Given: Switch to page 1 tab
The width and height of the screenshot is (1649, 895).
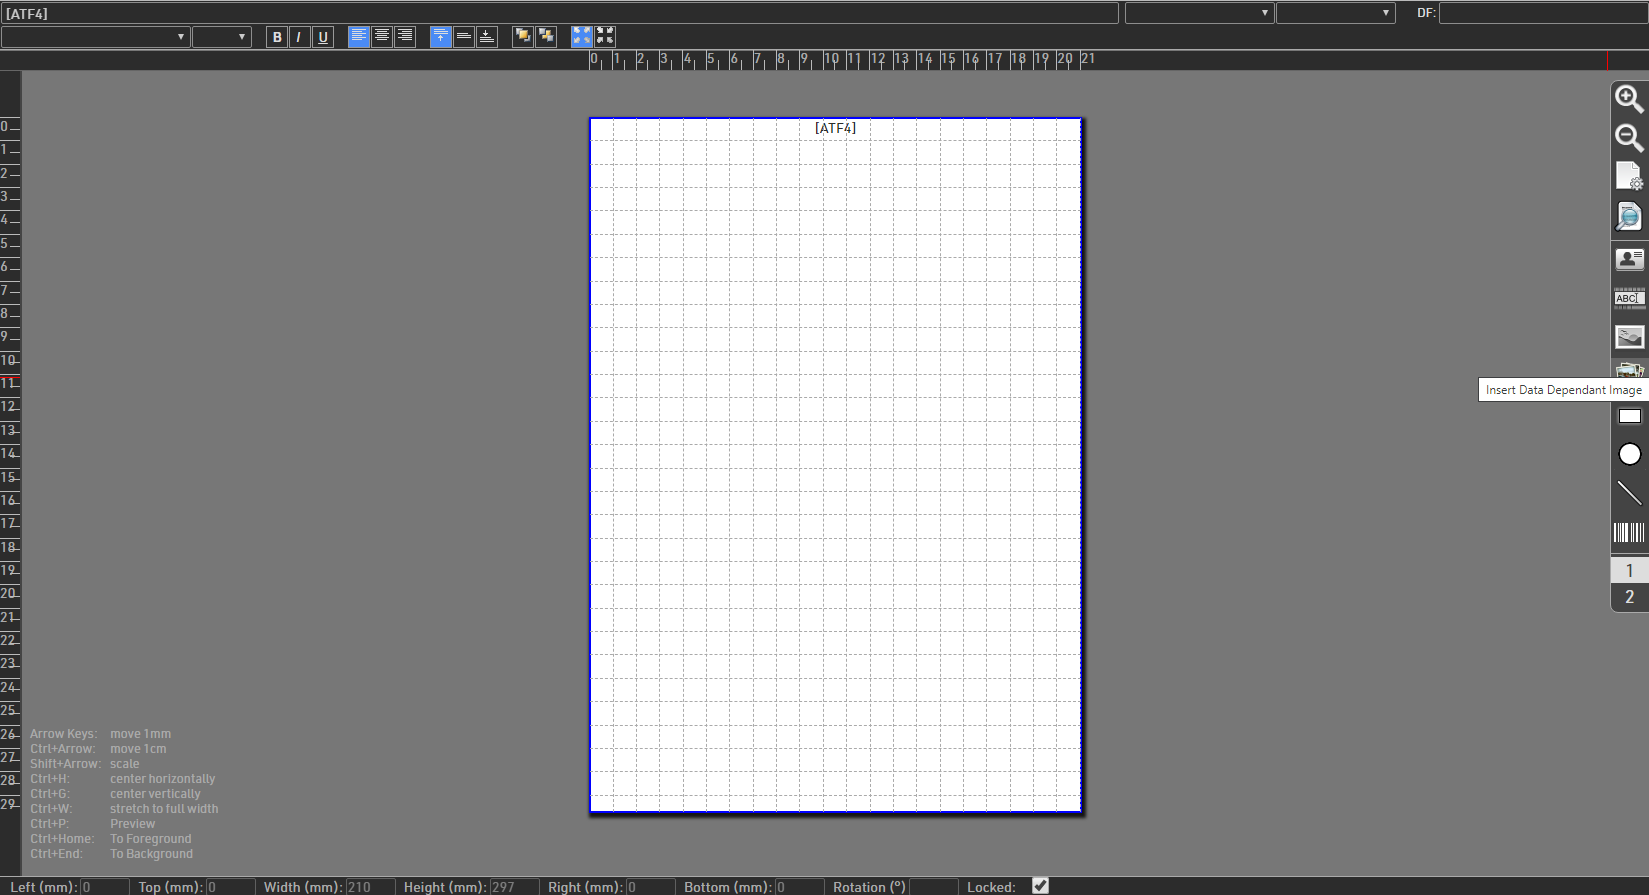Looking at the screenshot, I should pos(1629,571).
